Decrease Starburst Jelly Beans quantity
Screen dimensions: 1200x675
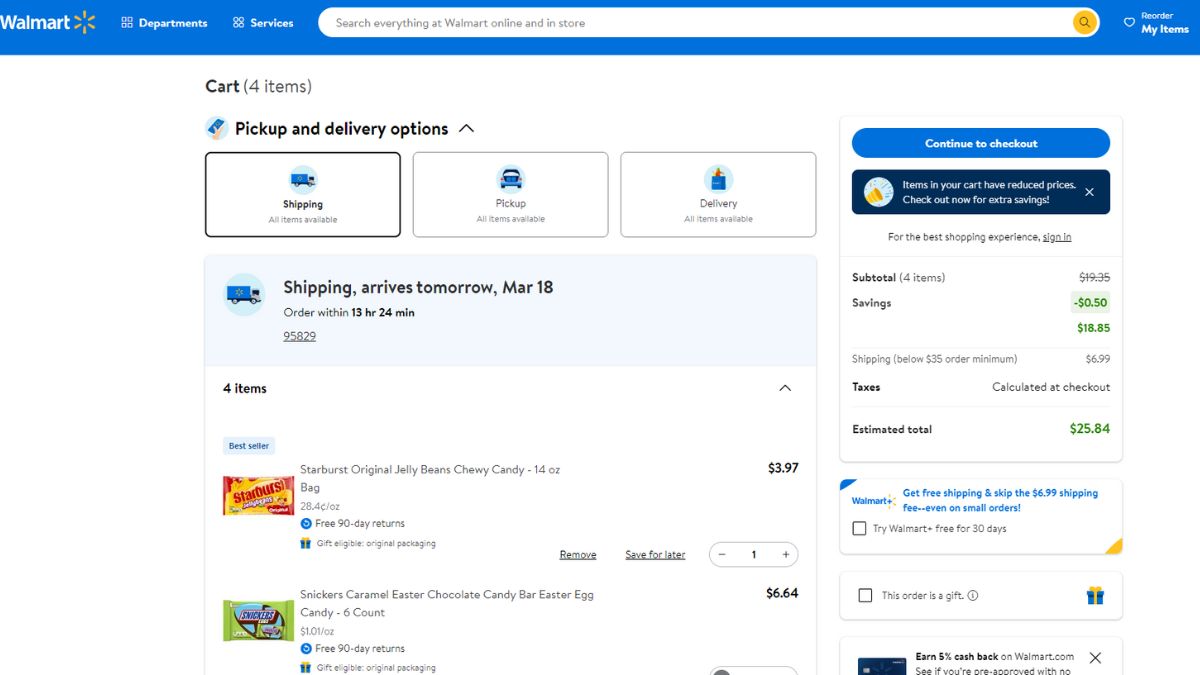722,555
